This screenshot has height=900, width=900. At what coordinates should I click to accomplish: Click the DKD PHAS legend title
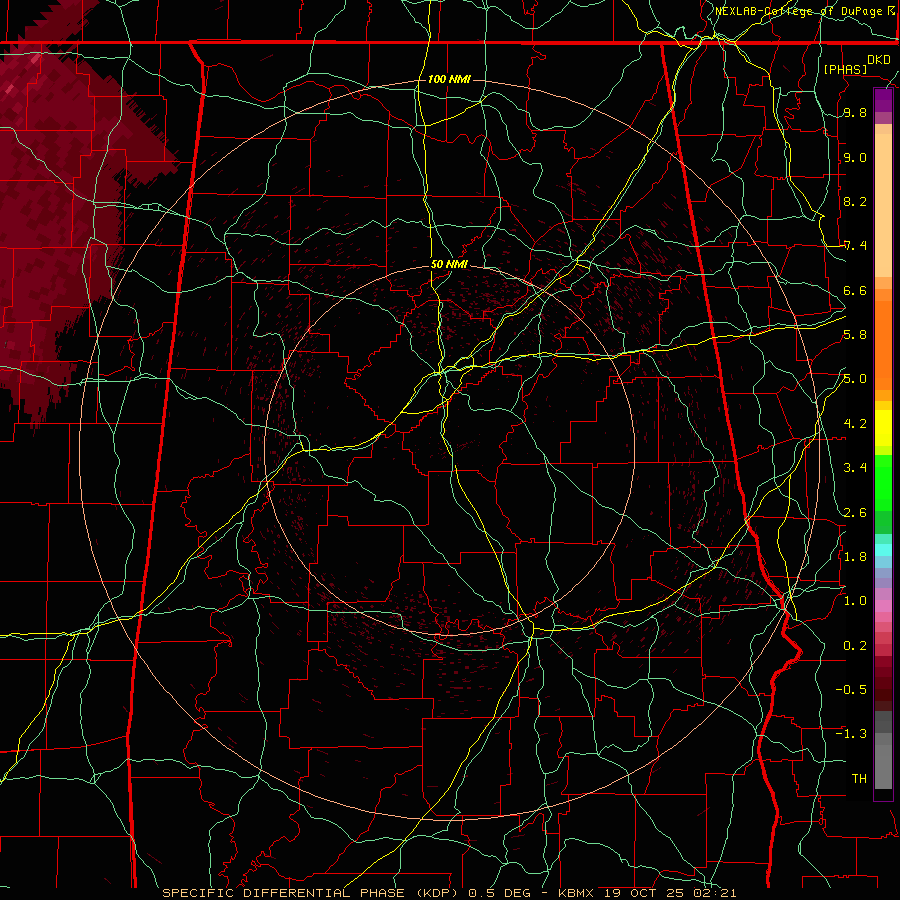(x=857, y=65)
